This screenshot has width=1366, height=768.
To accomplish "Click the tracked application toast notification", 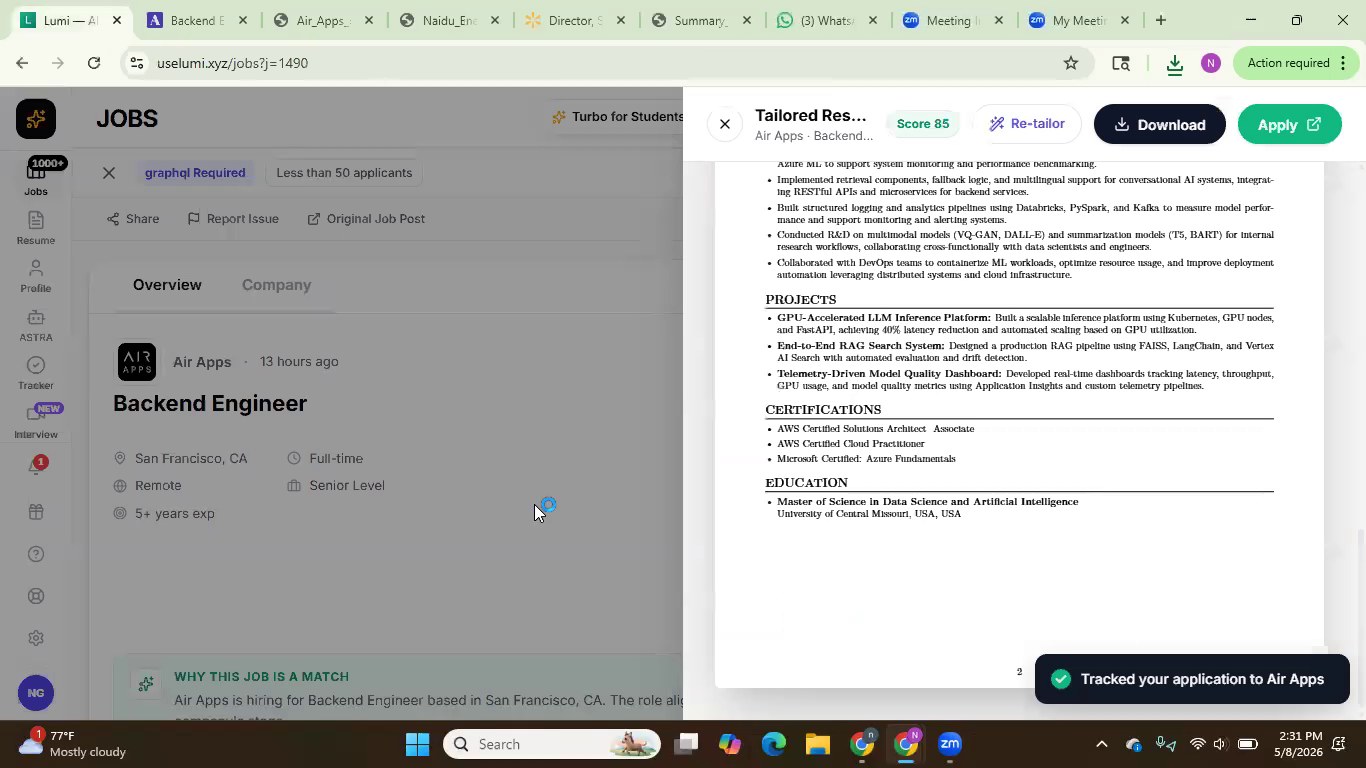I will click(1192, 679).
